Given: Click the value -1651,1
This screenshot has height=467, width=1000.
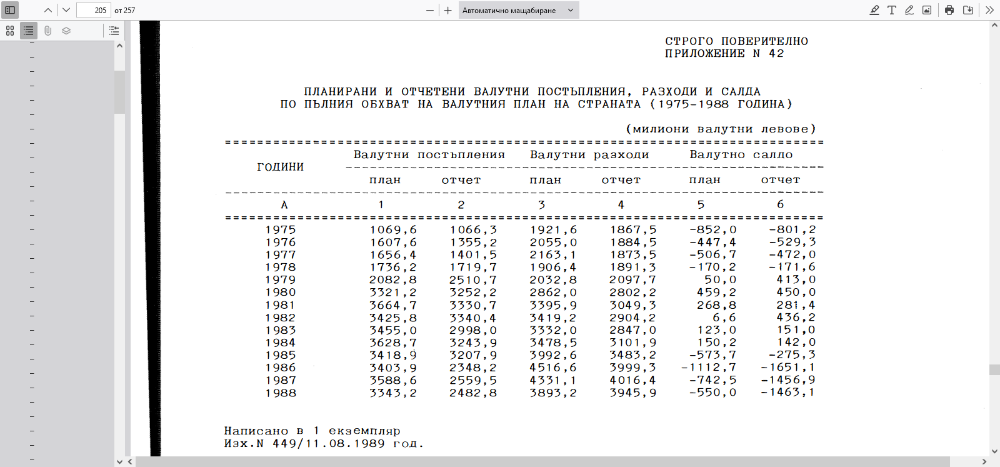Looking at the screenshot, I should [x=788, y=367].
